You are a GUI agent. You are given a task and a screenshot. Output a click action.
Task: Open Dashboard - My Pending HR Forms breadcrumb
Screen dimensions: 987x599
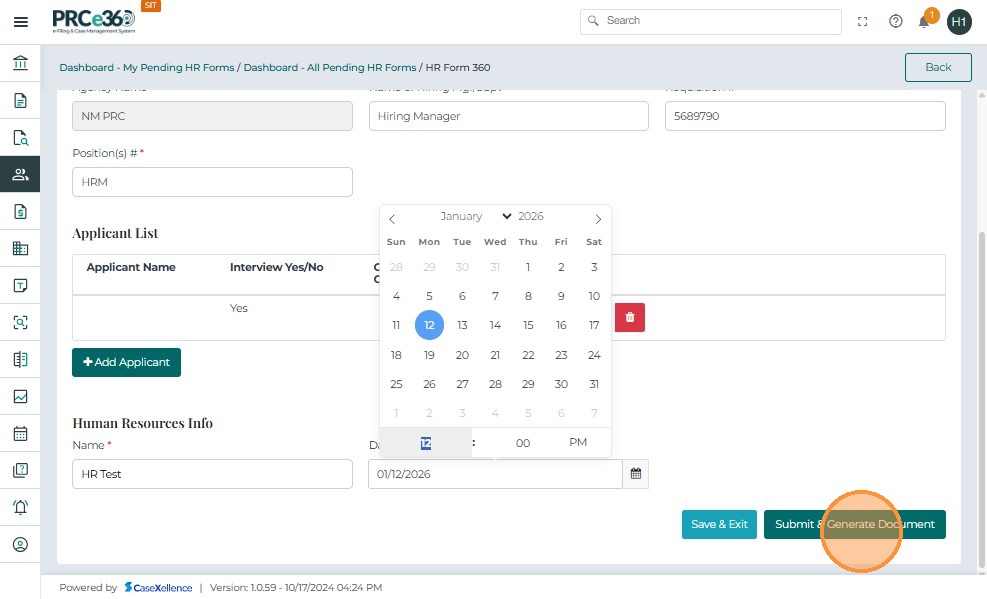(147, 68)
